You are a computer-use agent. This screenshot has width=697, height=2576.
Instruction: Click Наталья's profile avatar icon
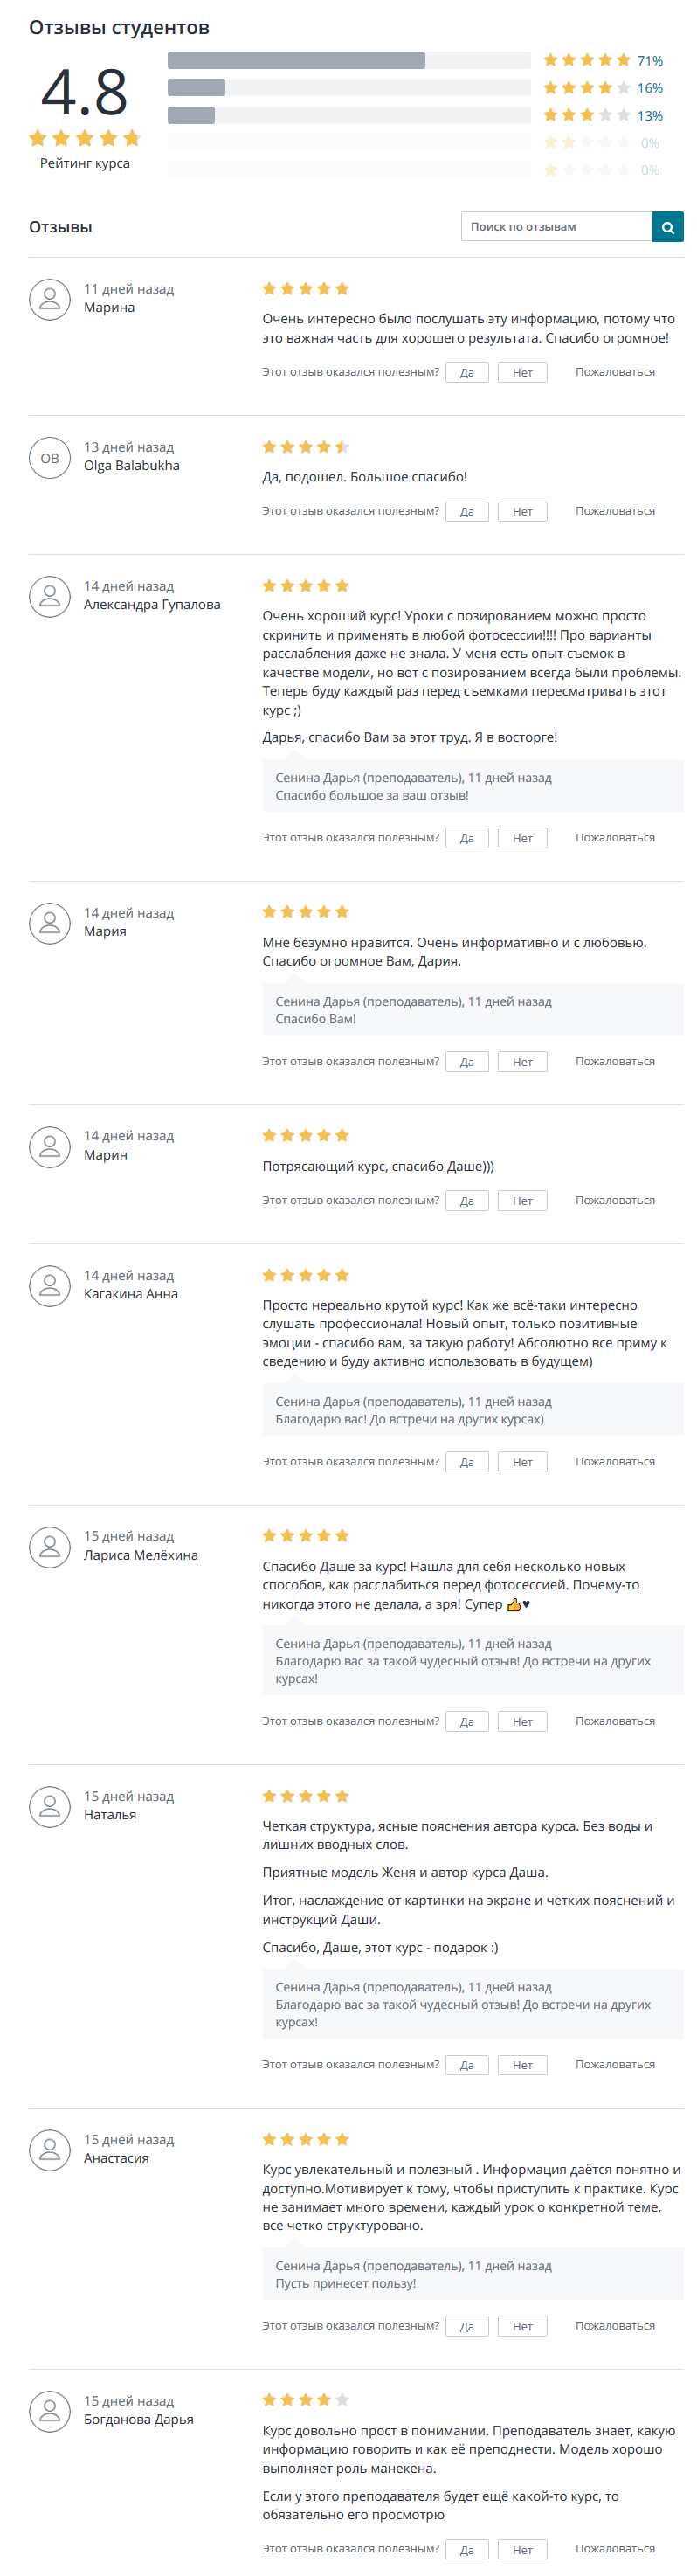(49, 1806)
